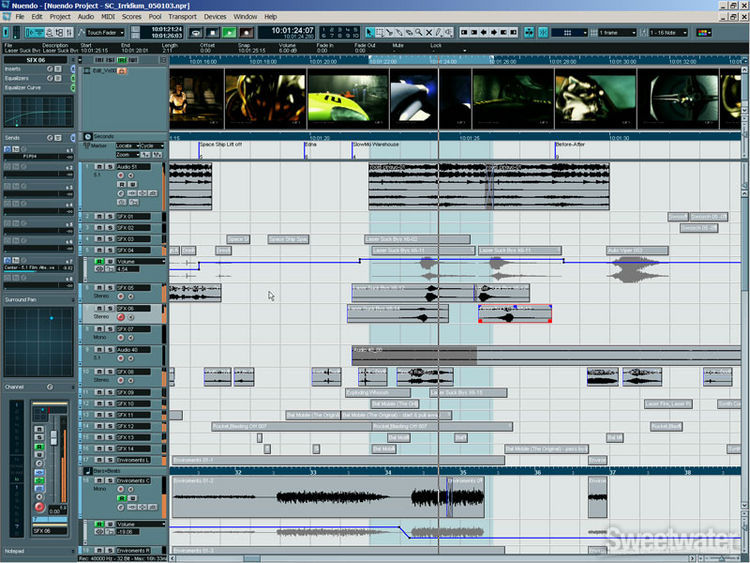Open the Pool menu
Image resolution: width=750 pixels, height=563 pixels.
(x=155, y=17)
